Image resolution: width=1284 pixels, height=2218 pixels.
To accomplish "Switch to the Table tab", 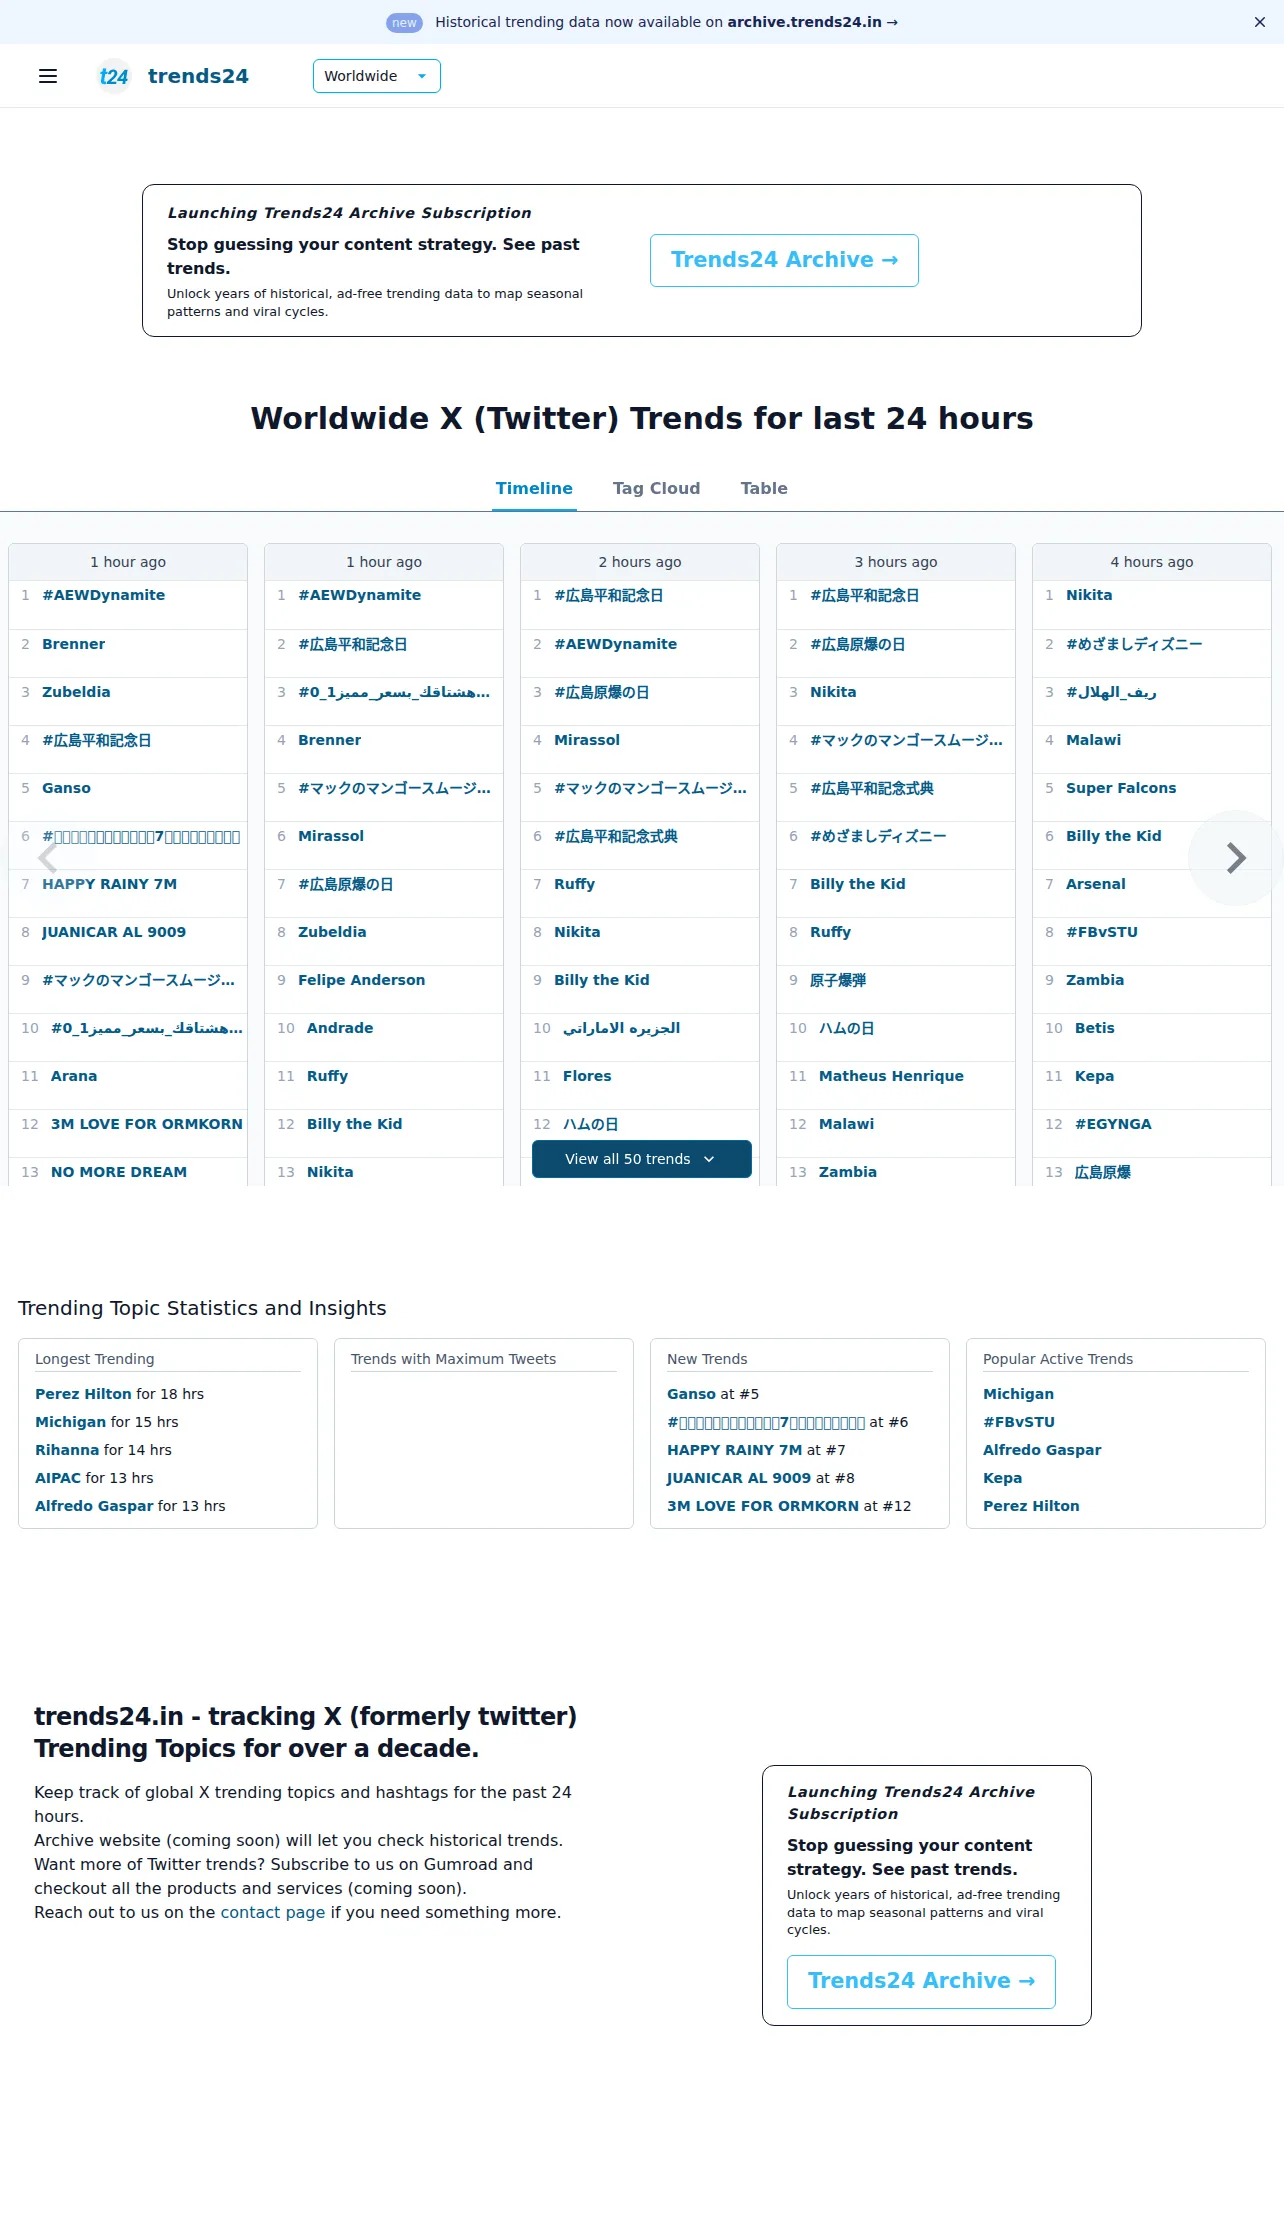I will point(764,488).
